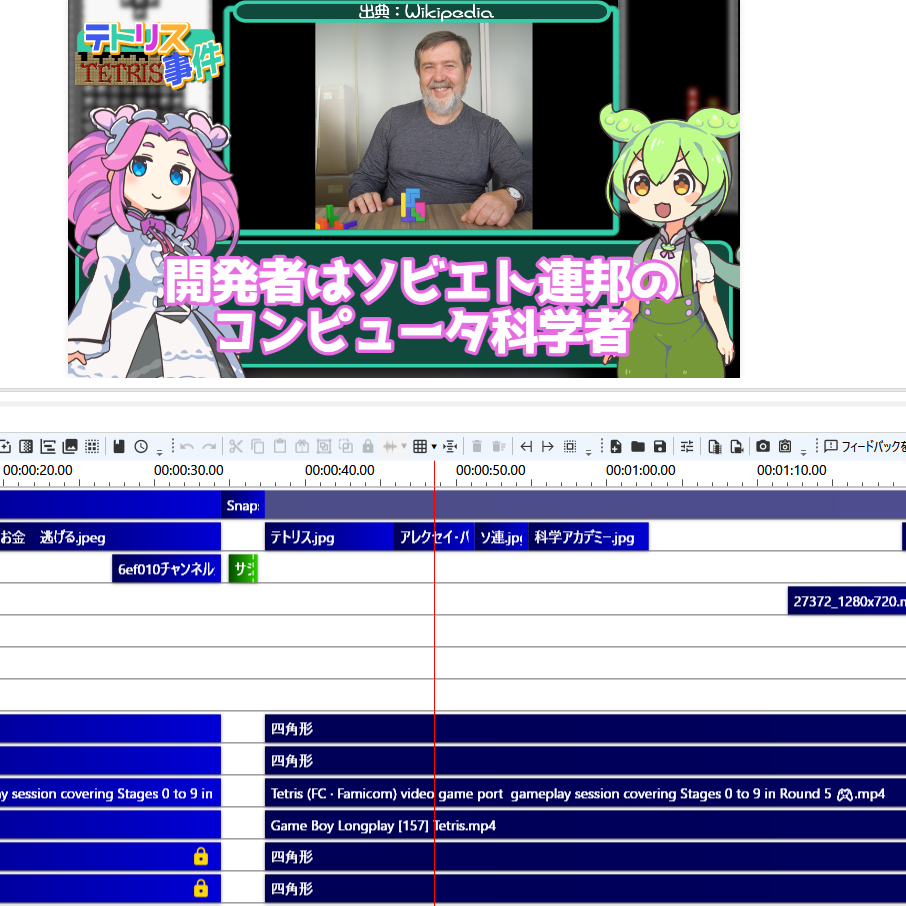Expand toolbar overflow after clipboard camera icon
Viewport: 906px width, 906px height.
[x=803, y=452]
